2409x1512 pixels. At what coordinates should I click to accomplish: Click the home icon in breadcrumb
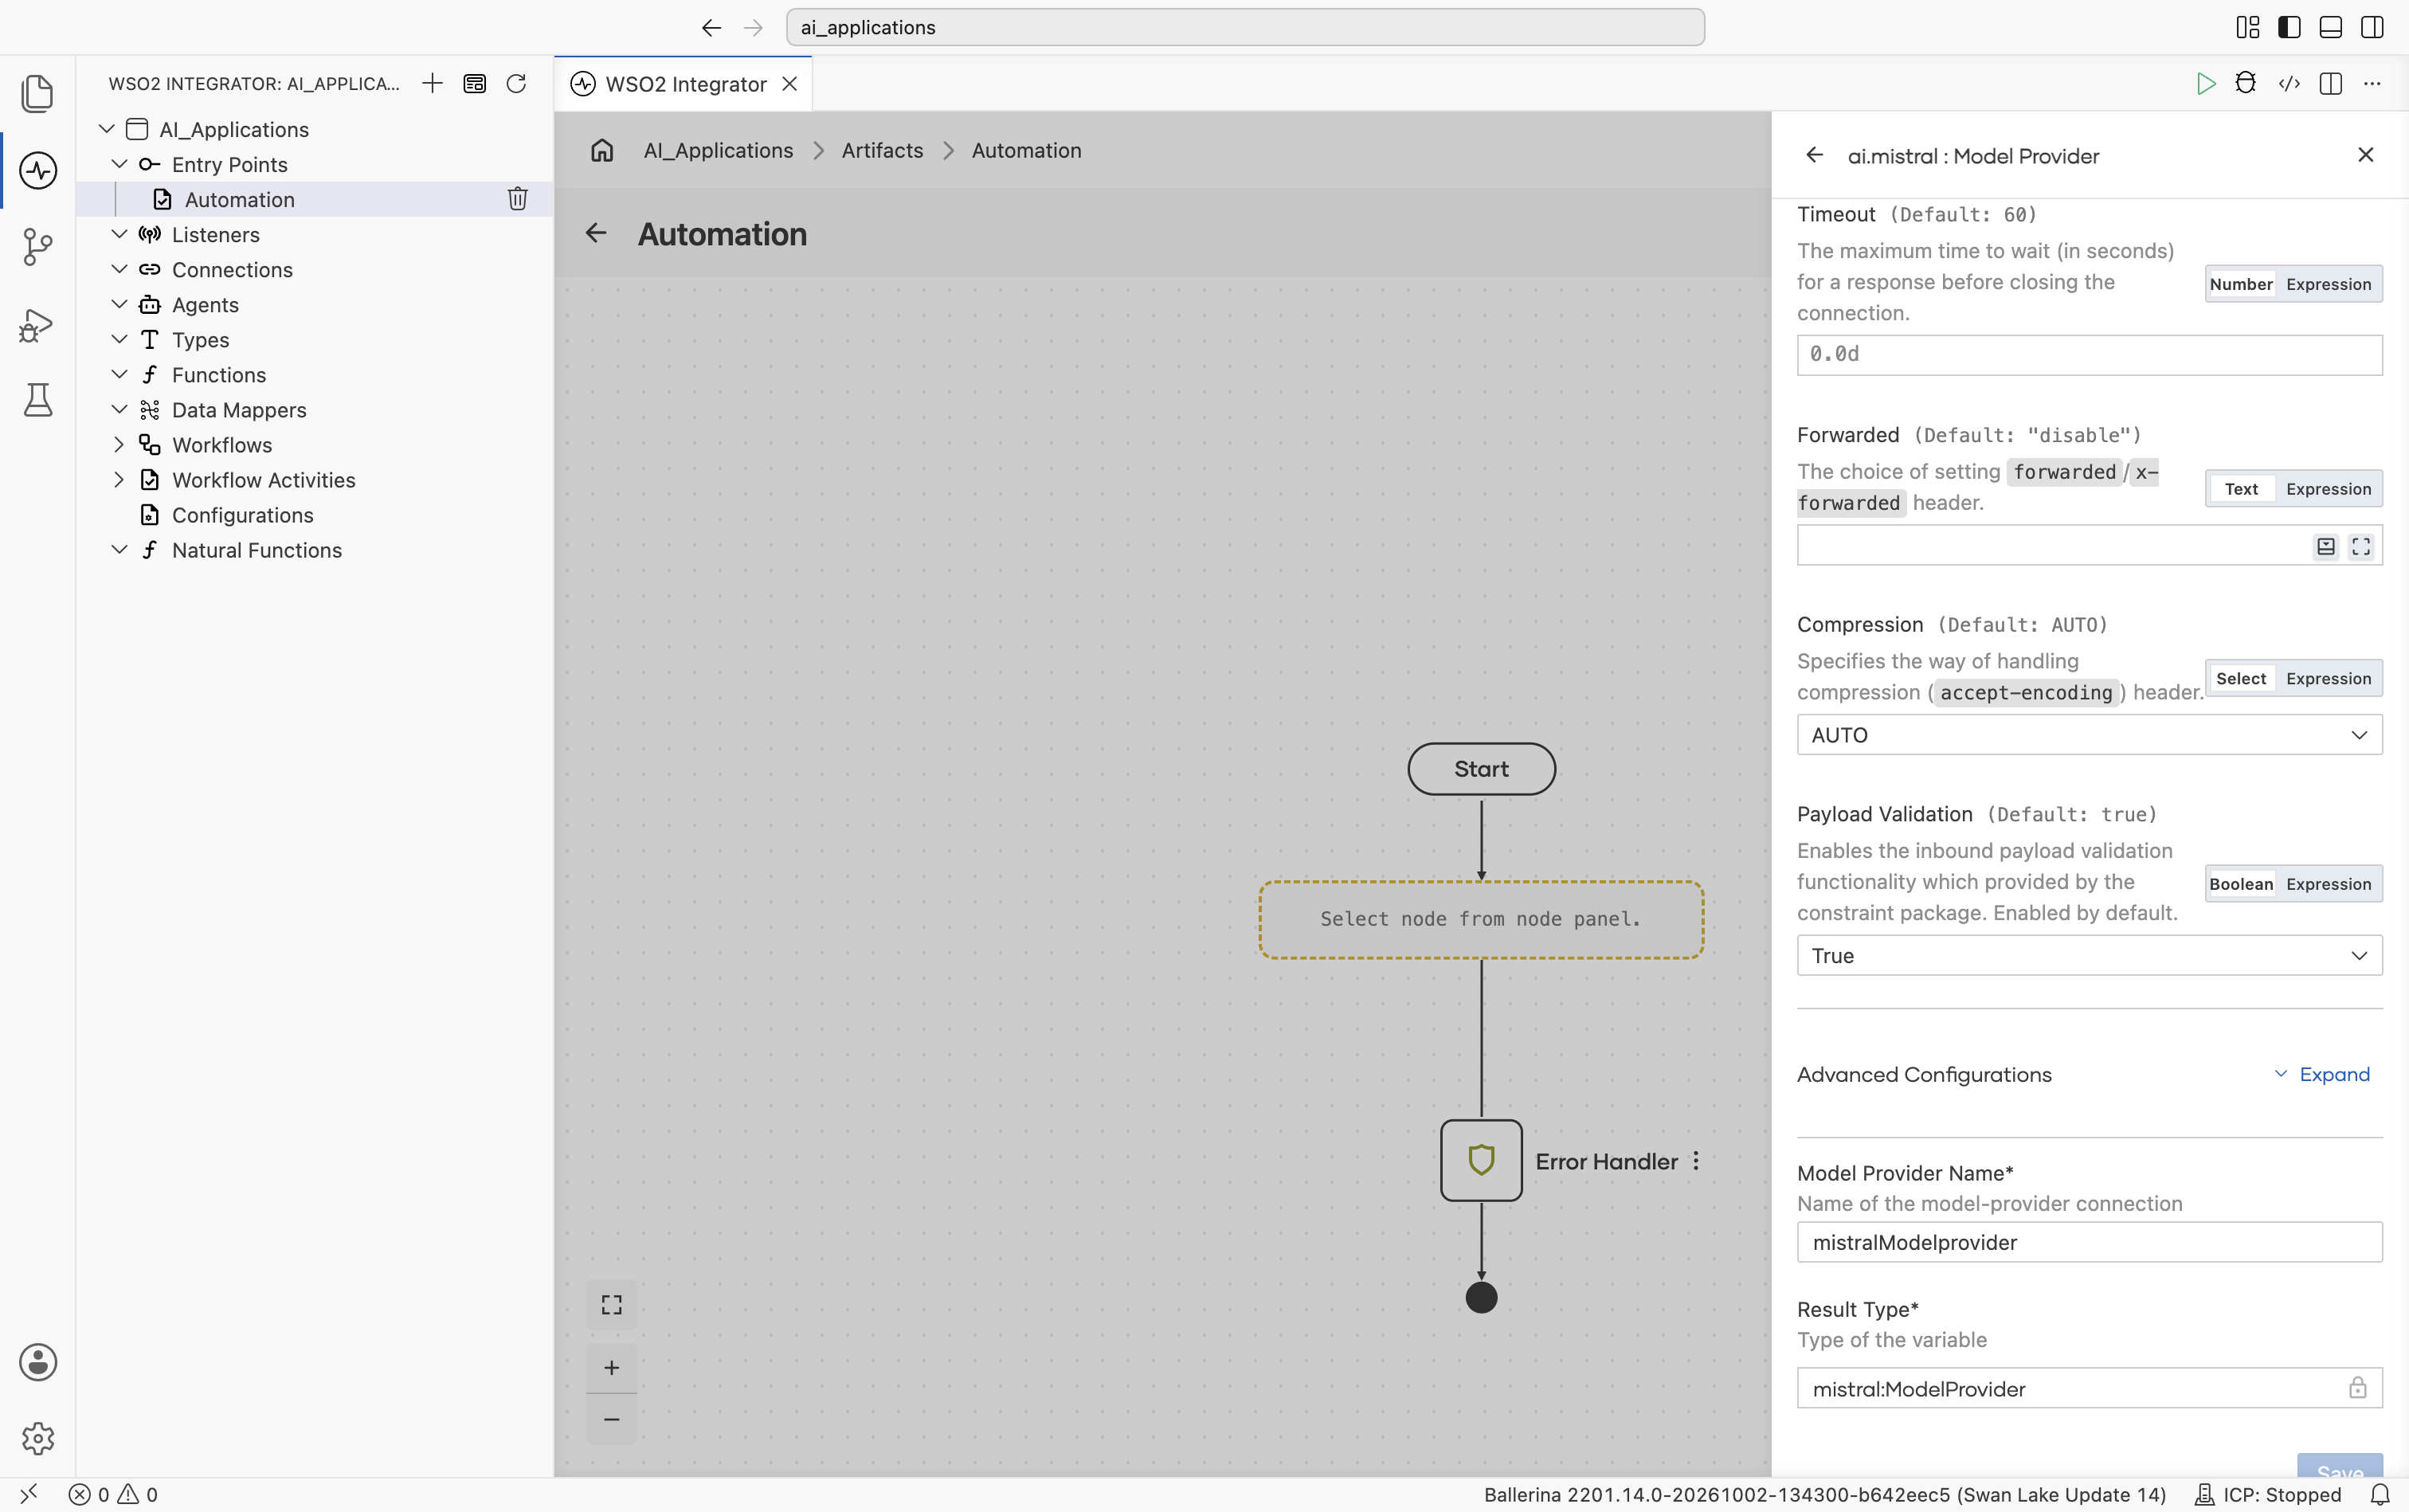[602, 150]
